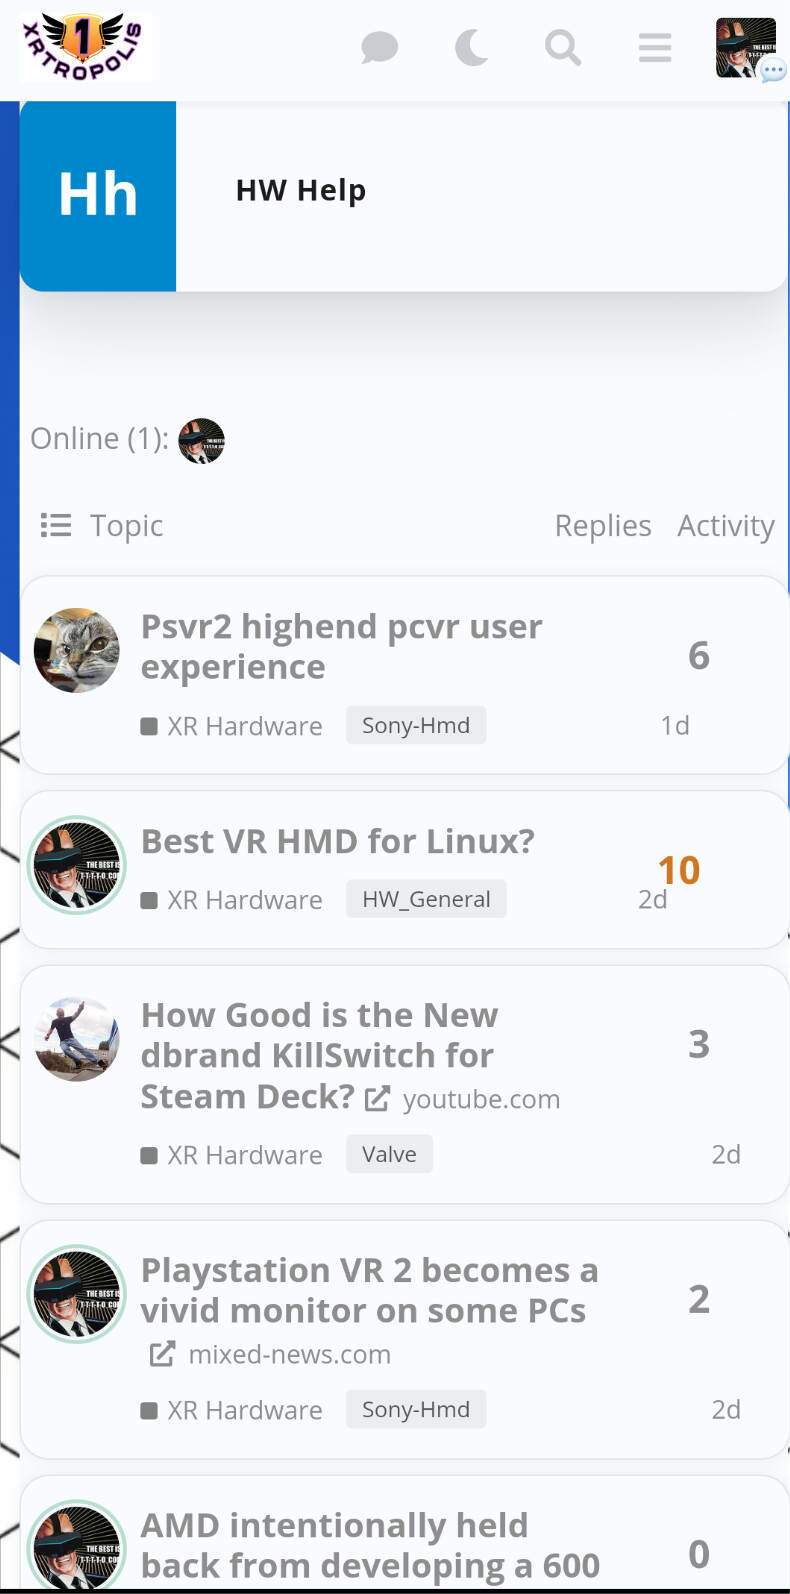This screenshot has height=1594, width=790.
Task: Open the youtube.com external link
Action: coord(480,1099)
